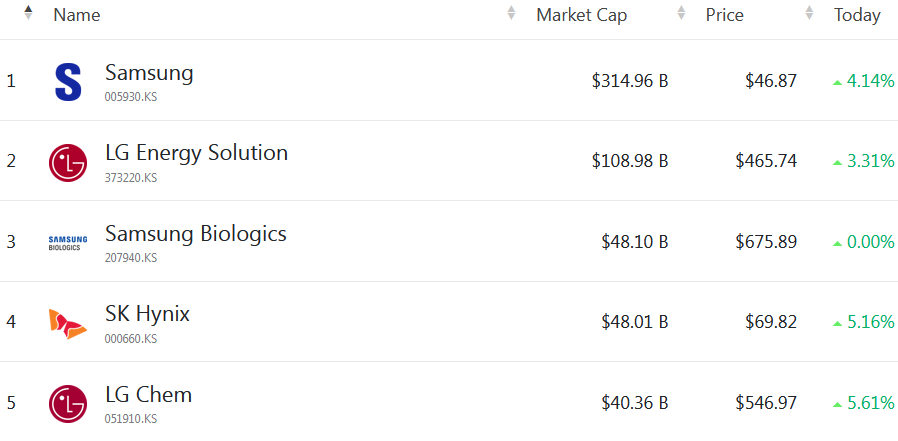Click sort arrows beside Today header
Viewport: 898px width, 441px height.
pos(810,14)
